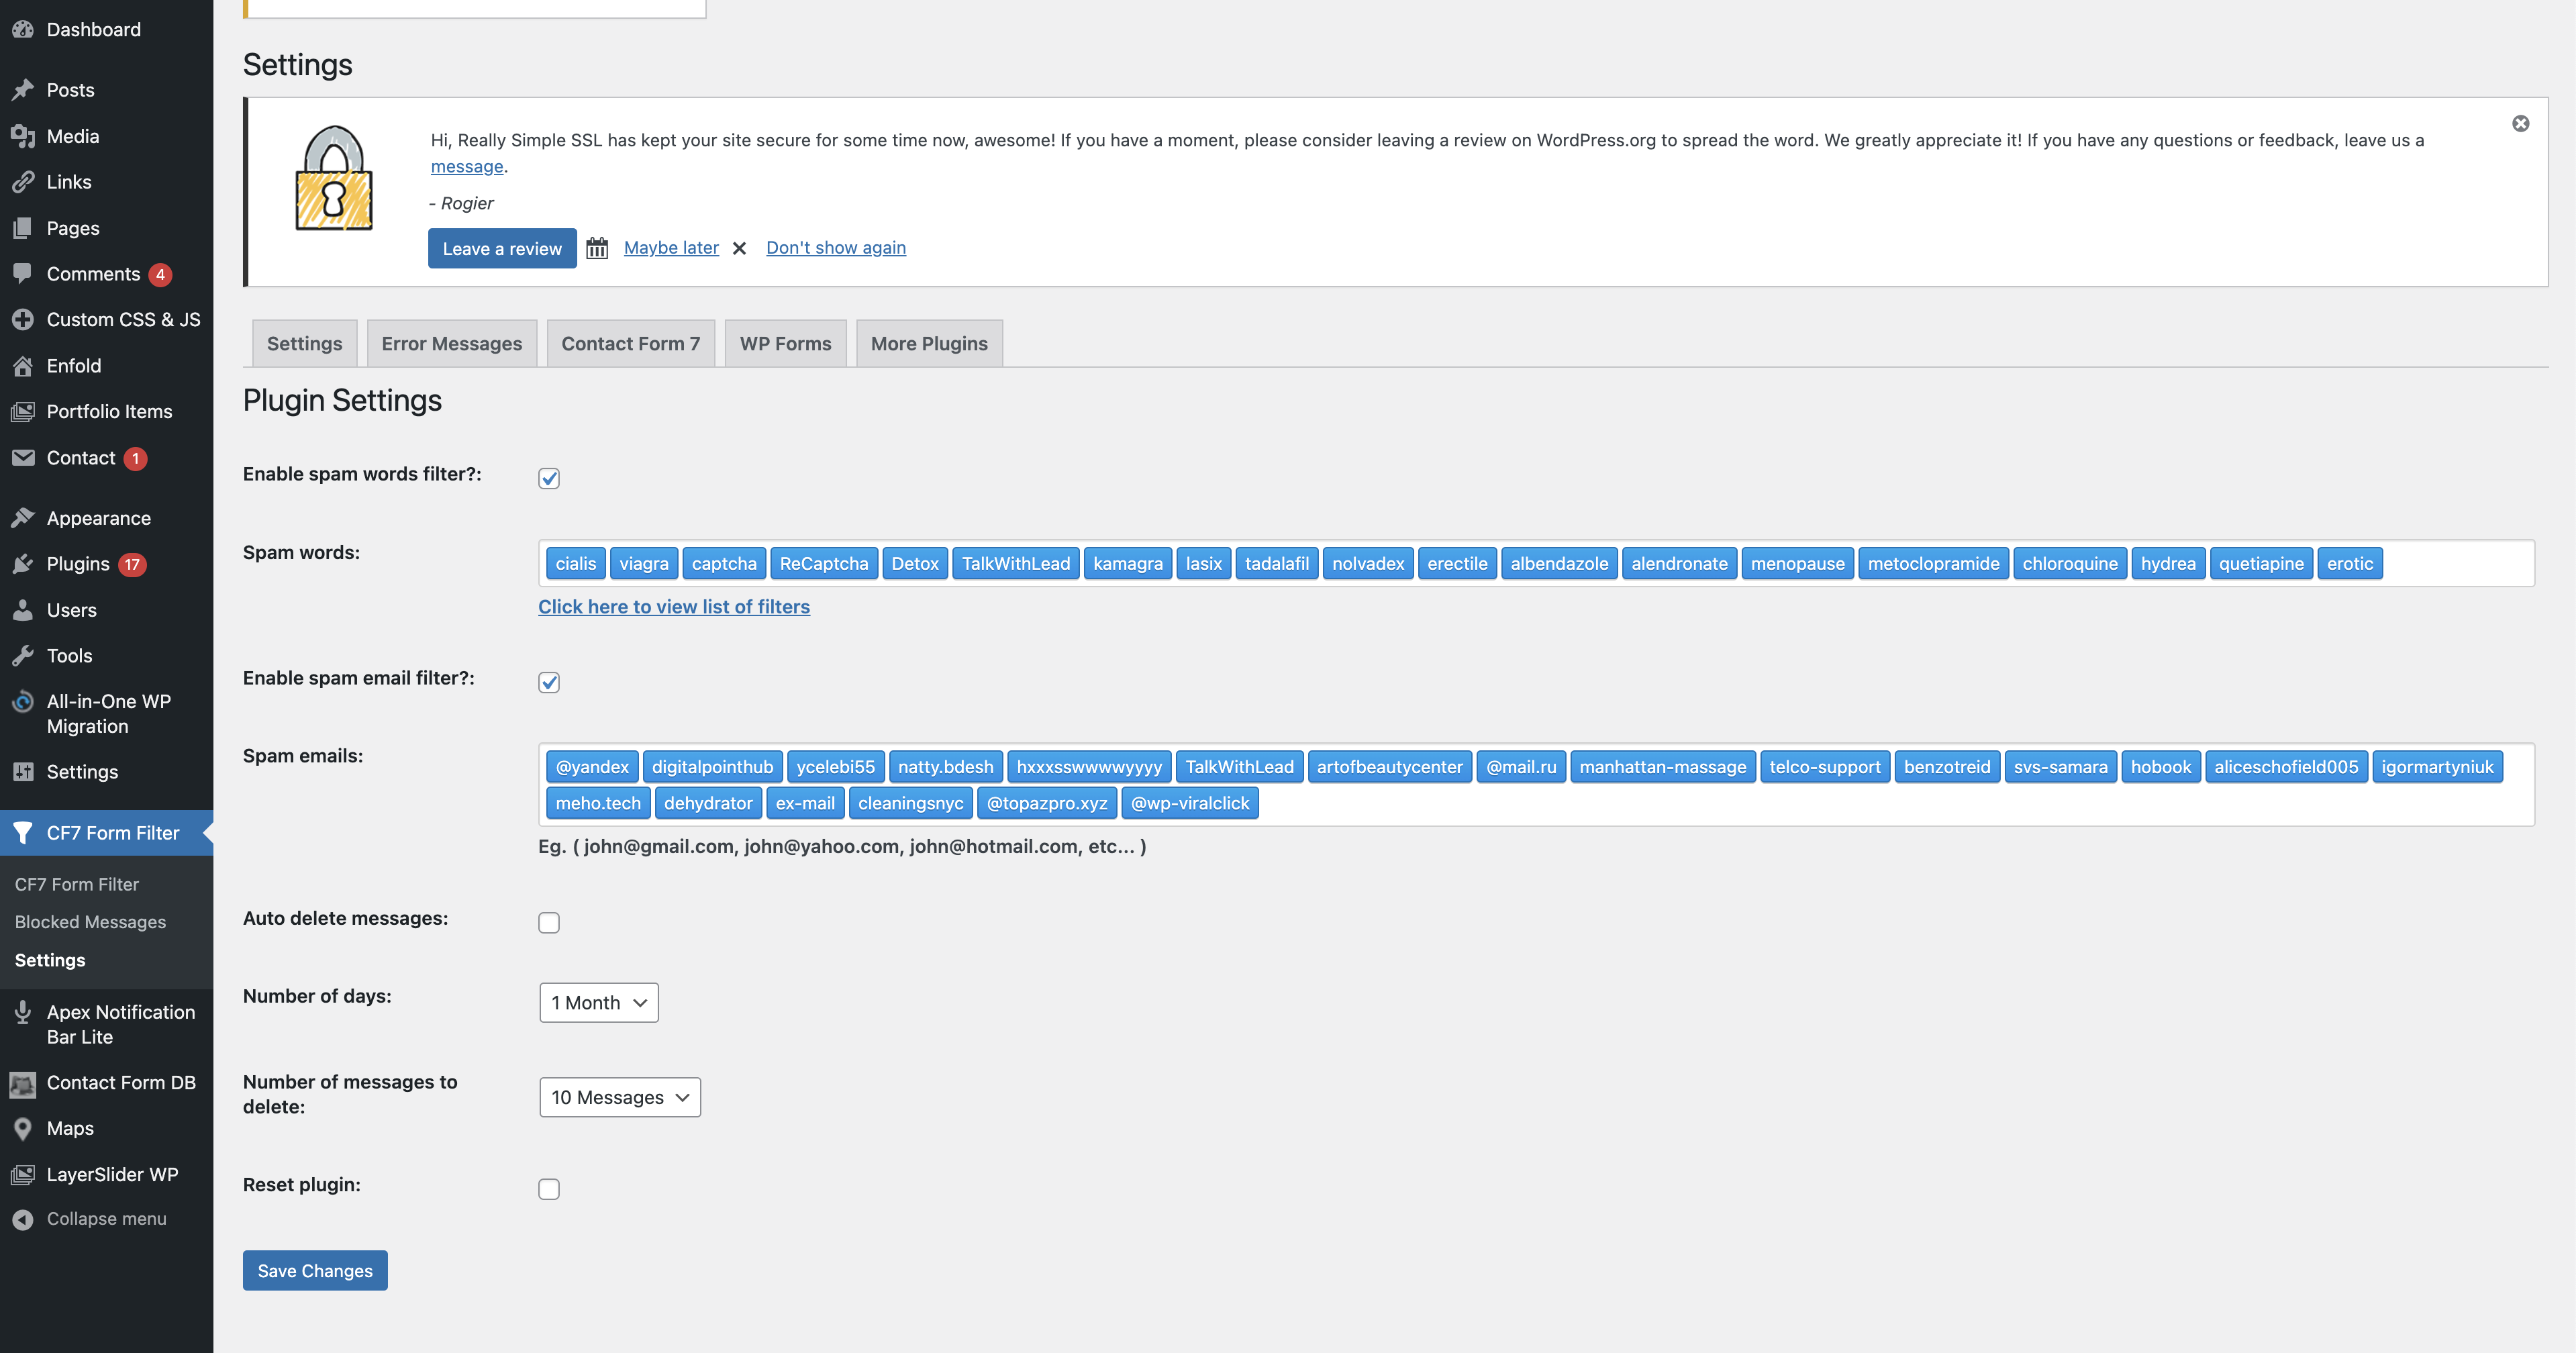2576x1353 pixels.
Task: Open Blocked Messages submenu item
Action: [x=90, y=922]
